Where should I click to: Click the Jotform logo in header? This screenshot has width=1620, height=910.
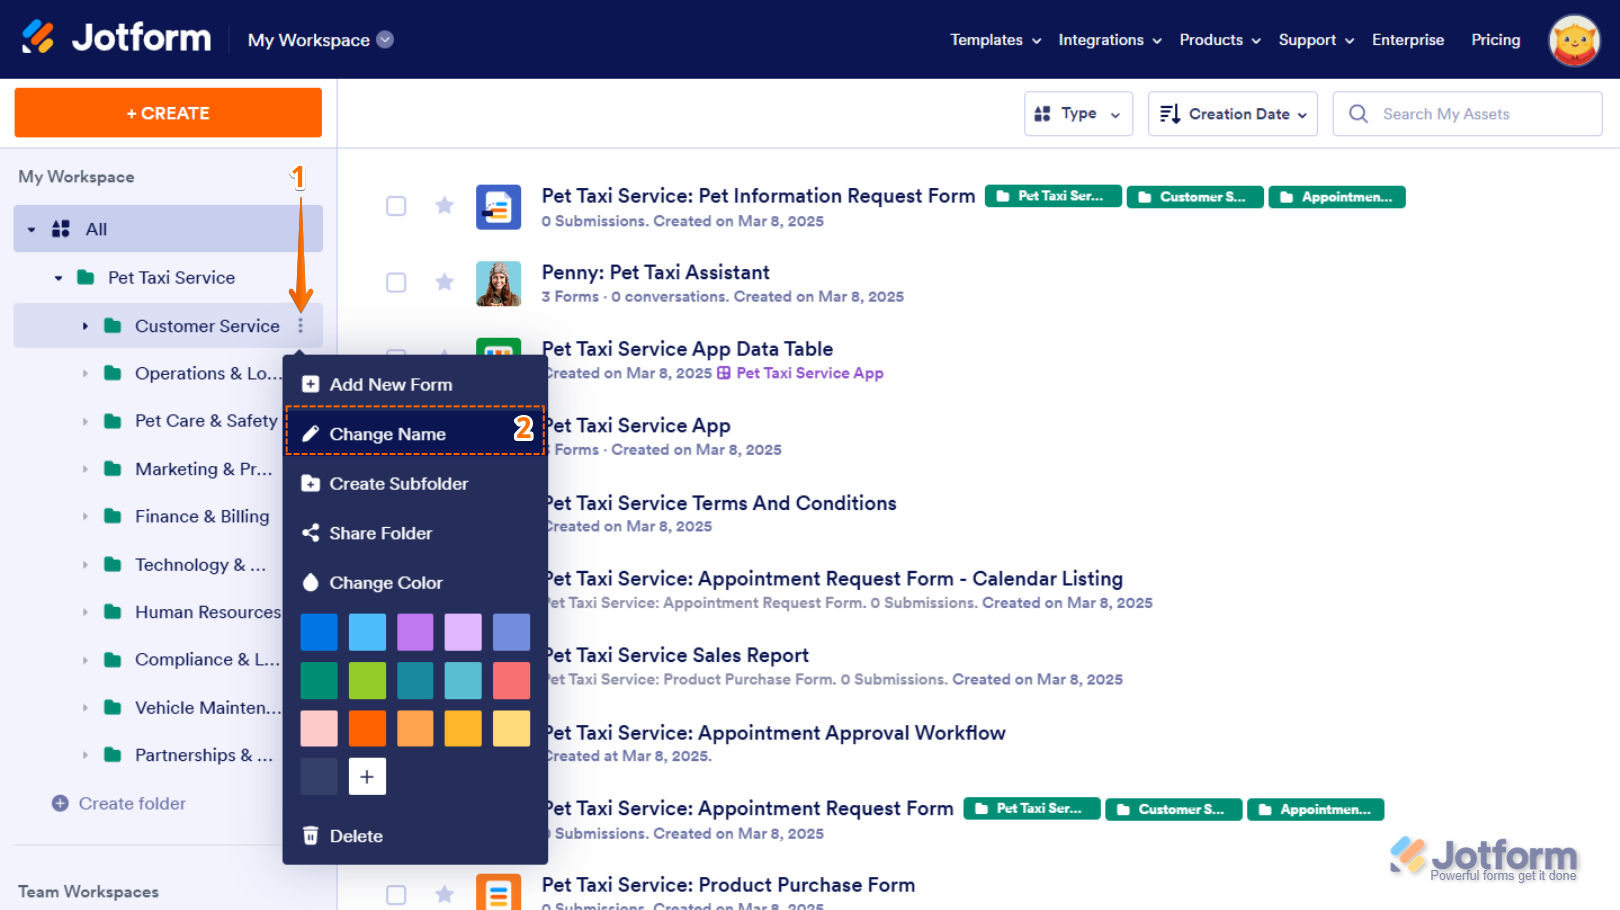[116, 38]
